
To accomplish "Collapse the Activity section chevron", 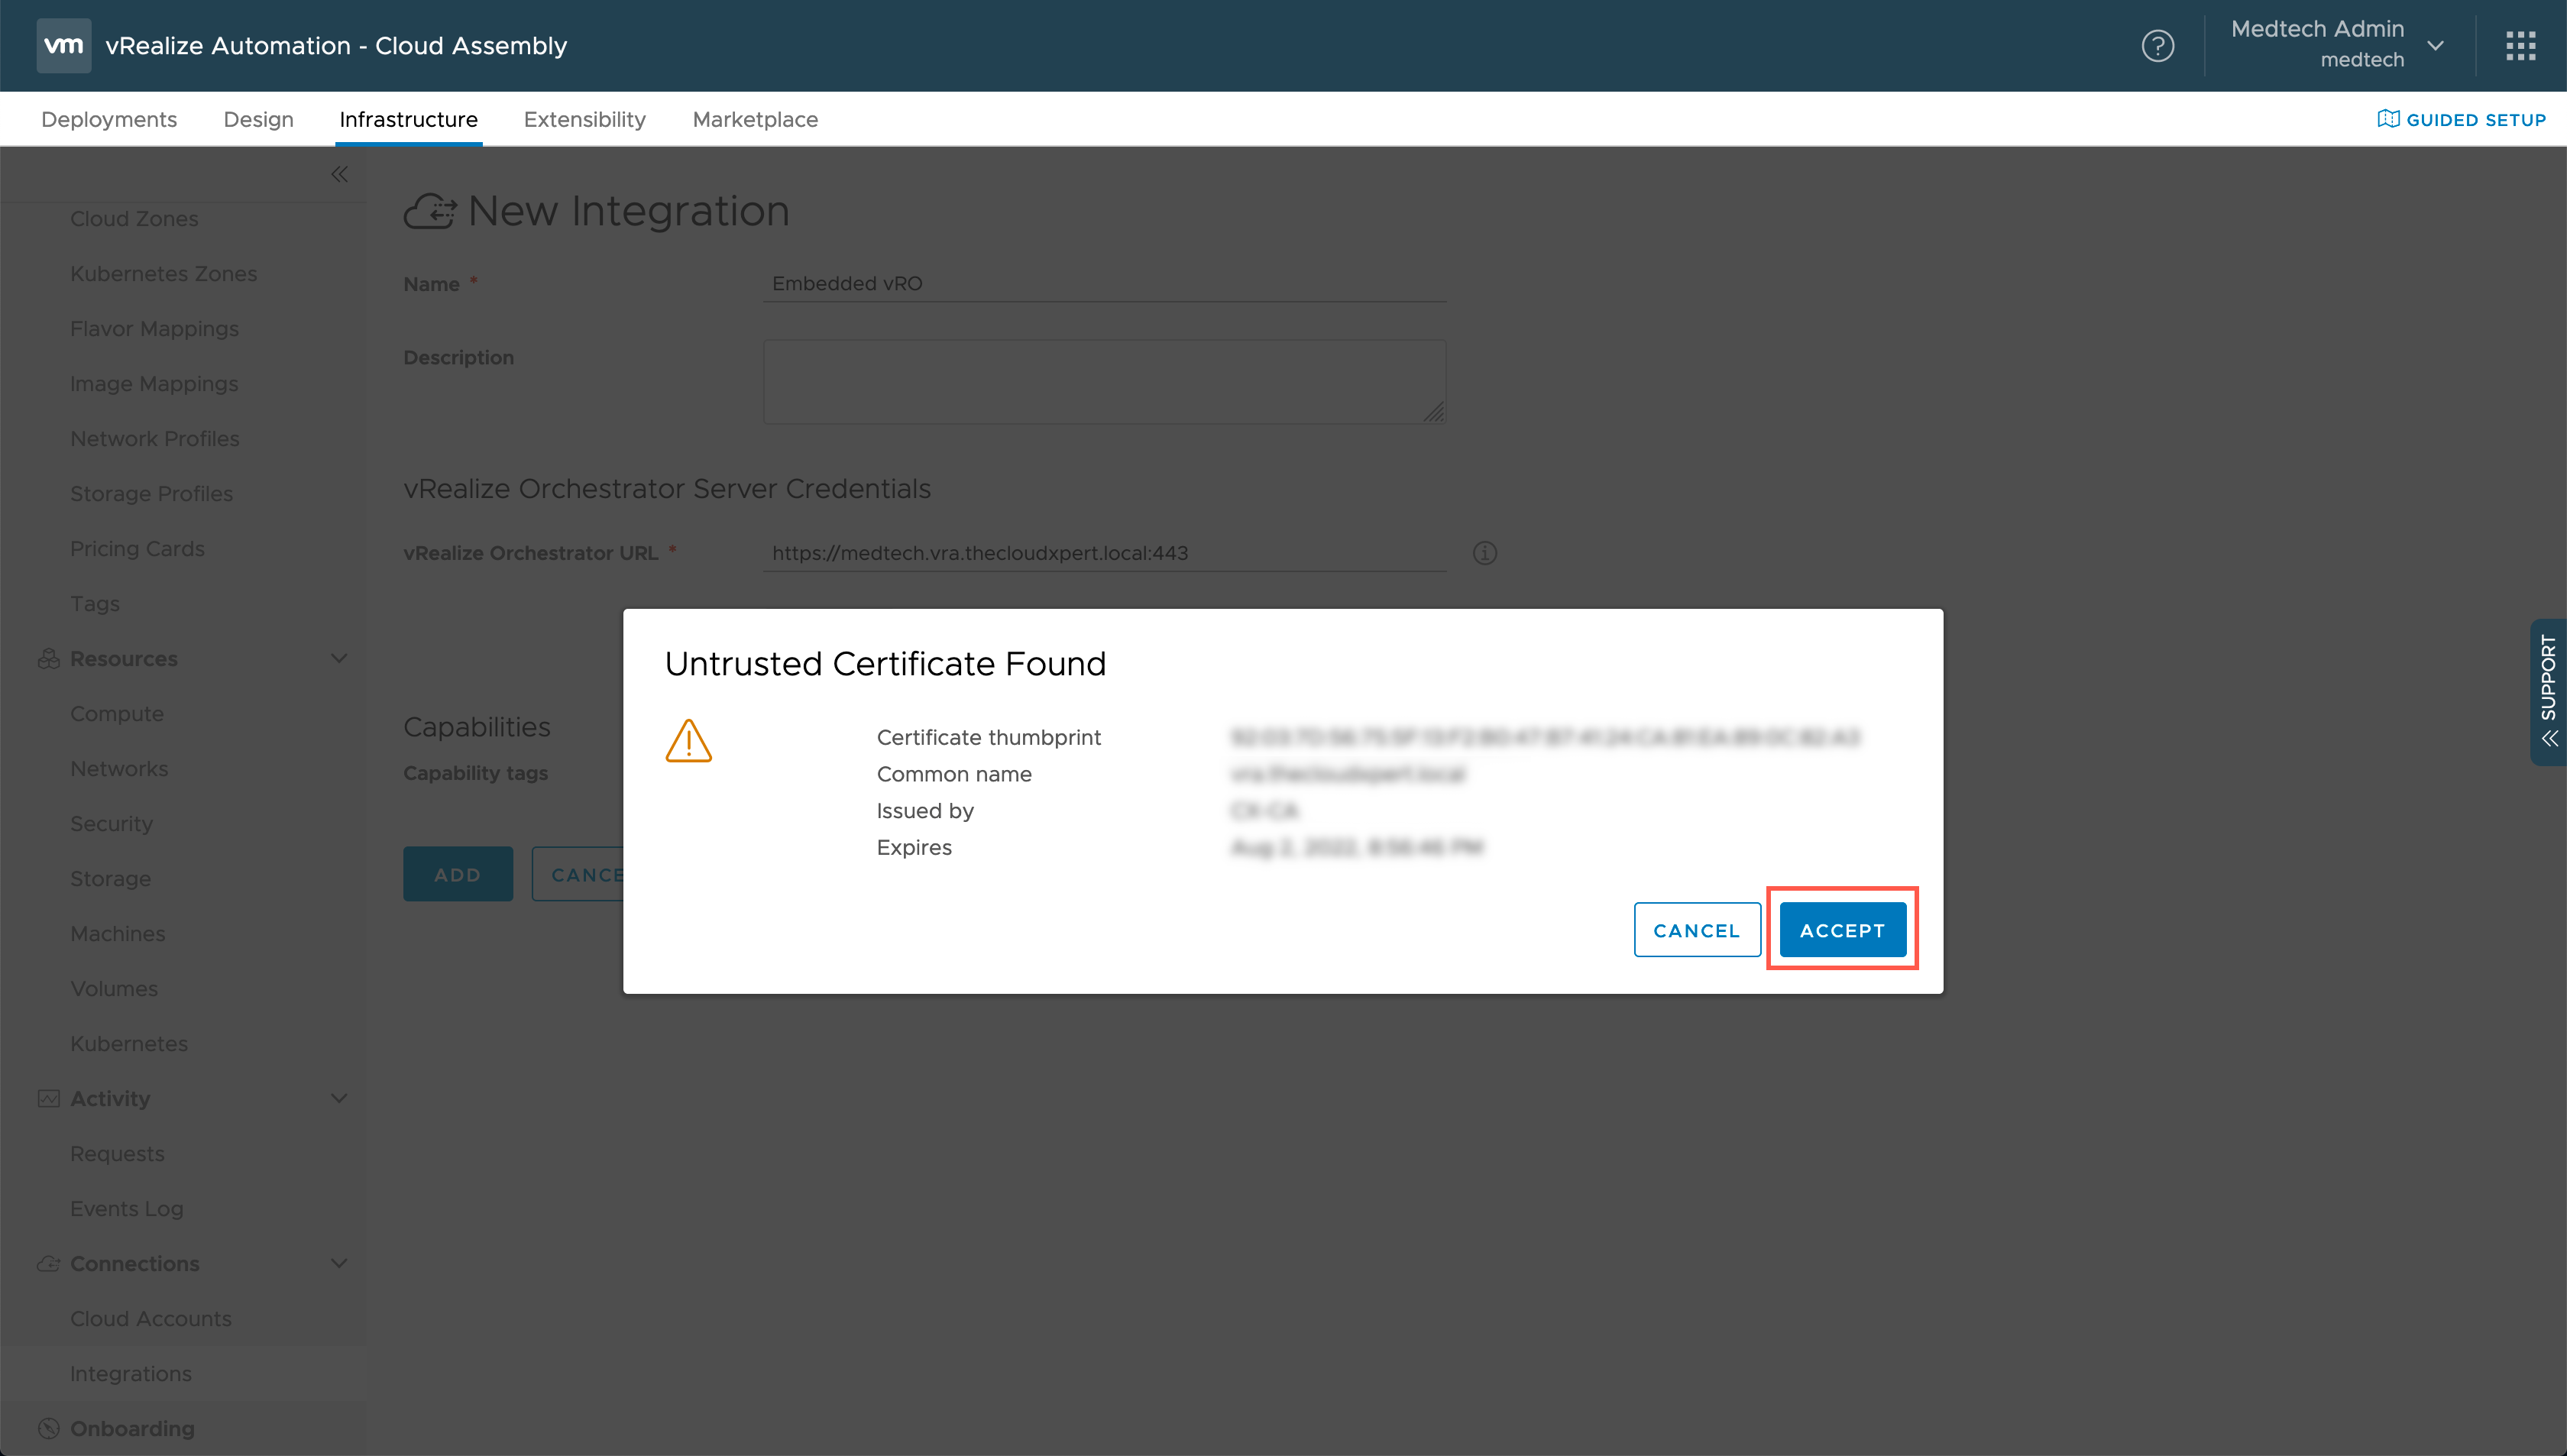I will point(339,1098).
